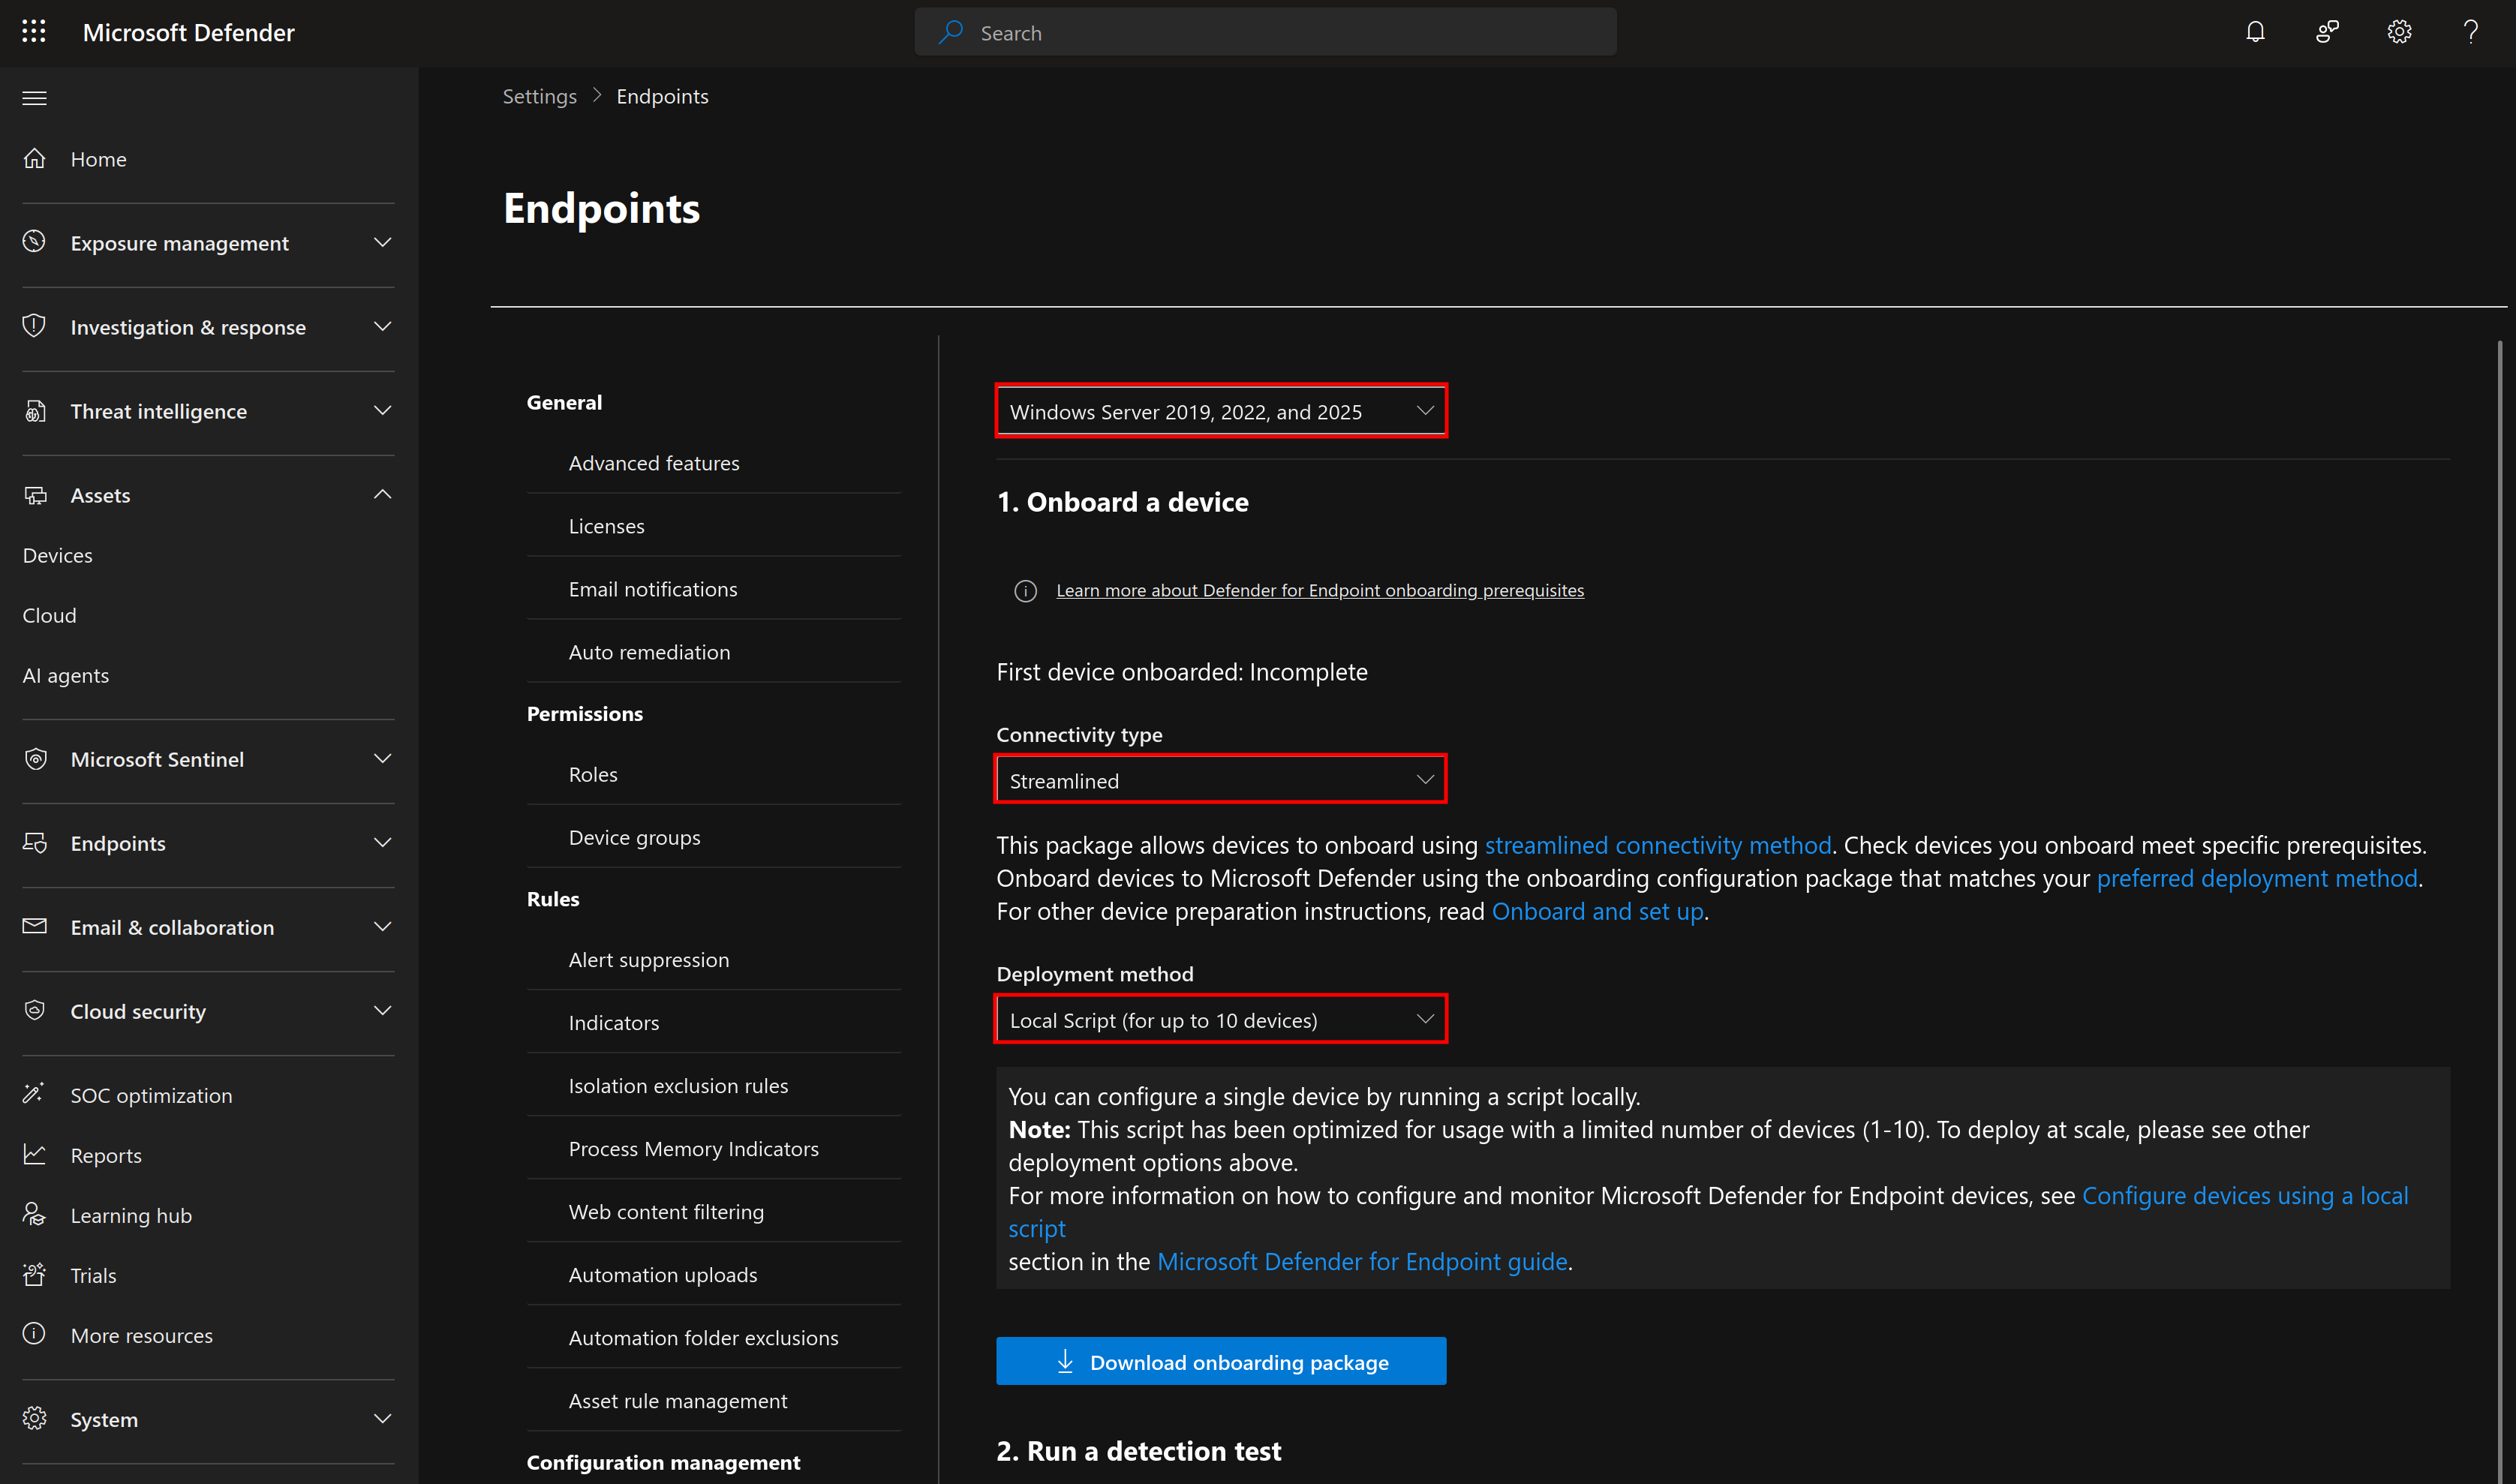Open the Deployment method Local Script dropdown

point(1220,1020)
